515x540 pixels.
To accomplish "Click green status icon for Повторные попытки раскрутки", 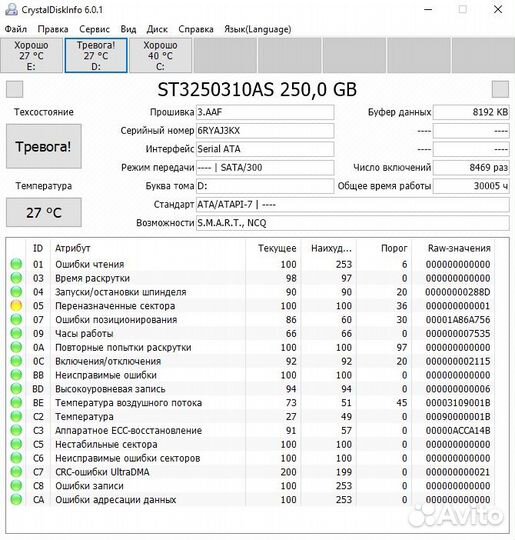I will click(x=16, y=347).
